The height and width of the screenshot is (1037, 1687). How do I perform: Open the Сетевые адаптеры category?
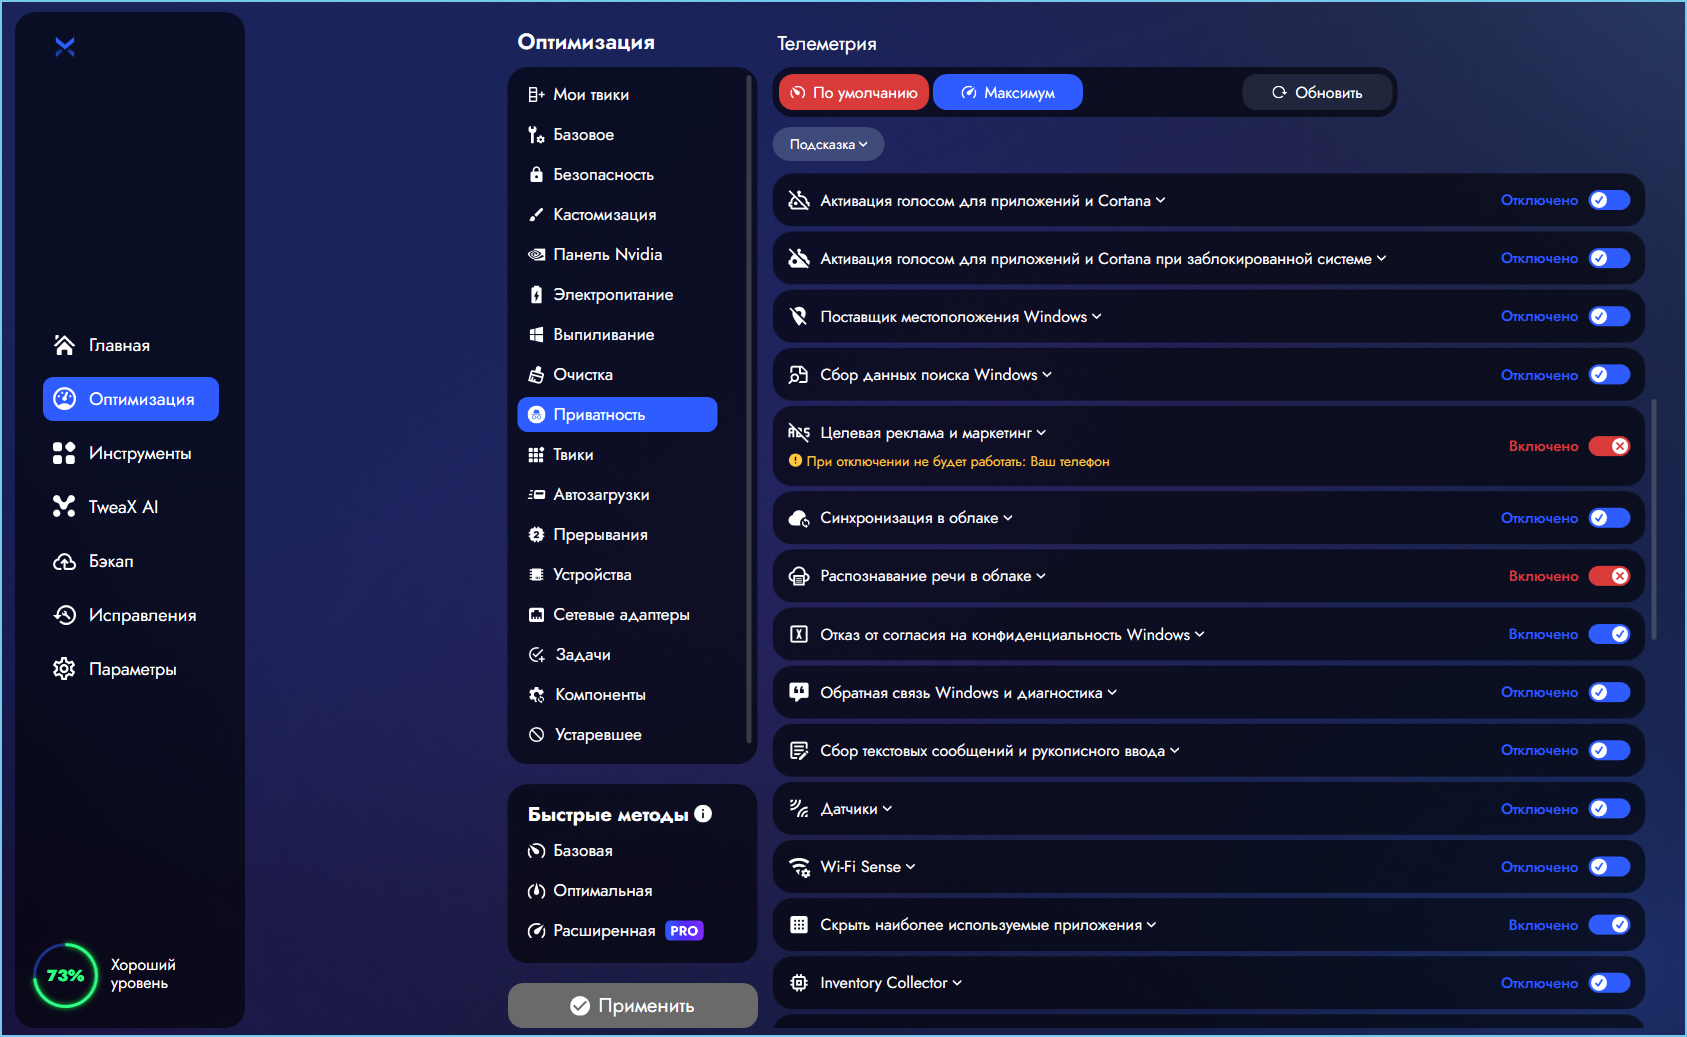click(618, 614)
